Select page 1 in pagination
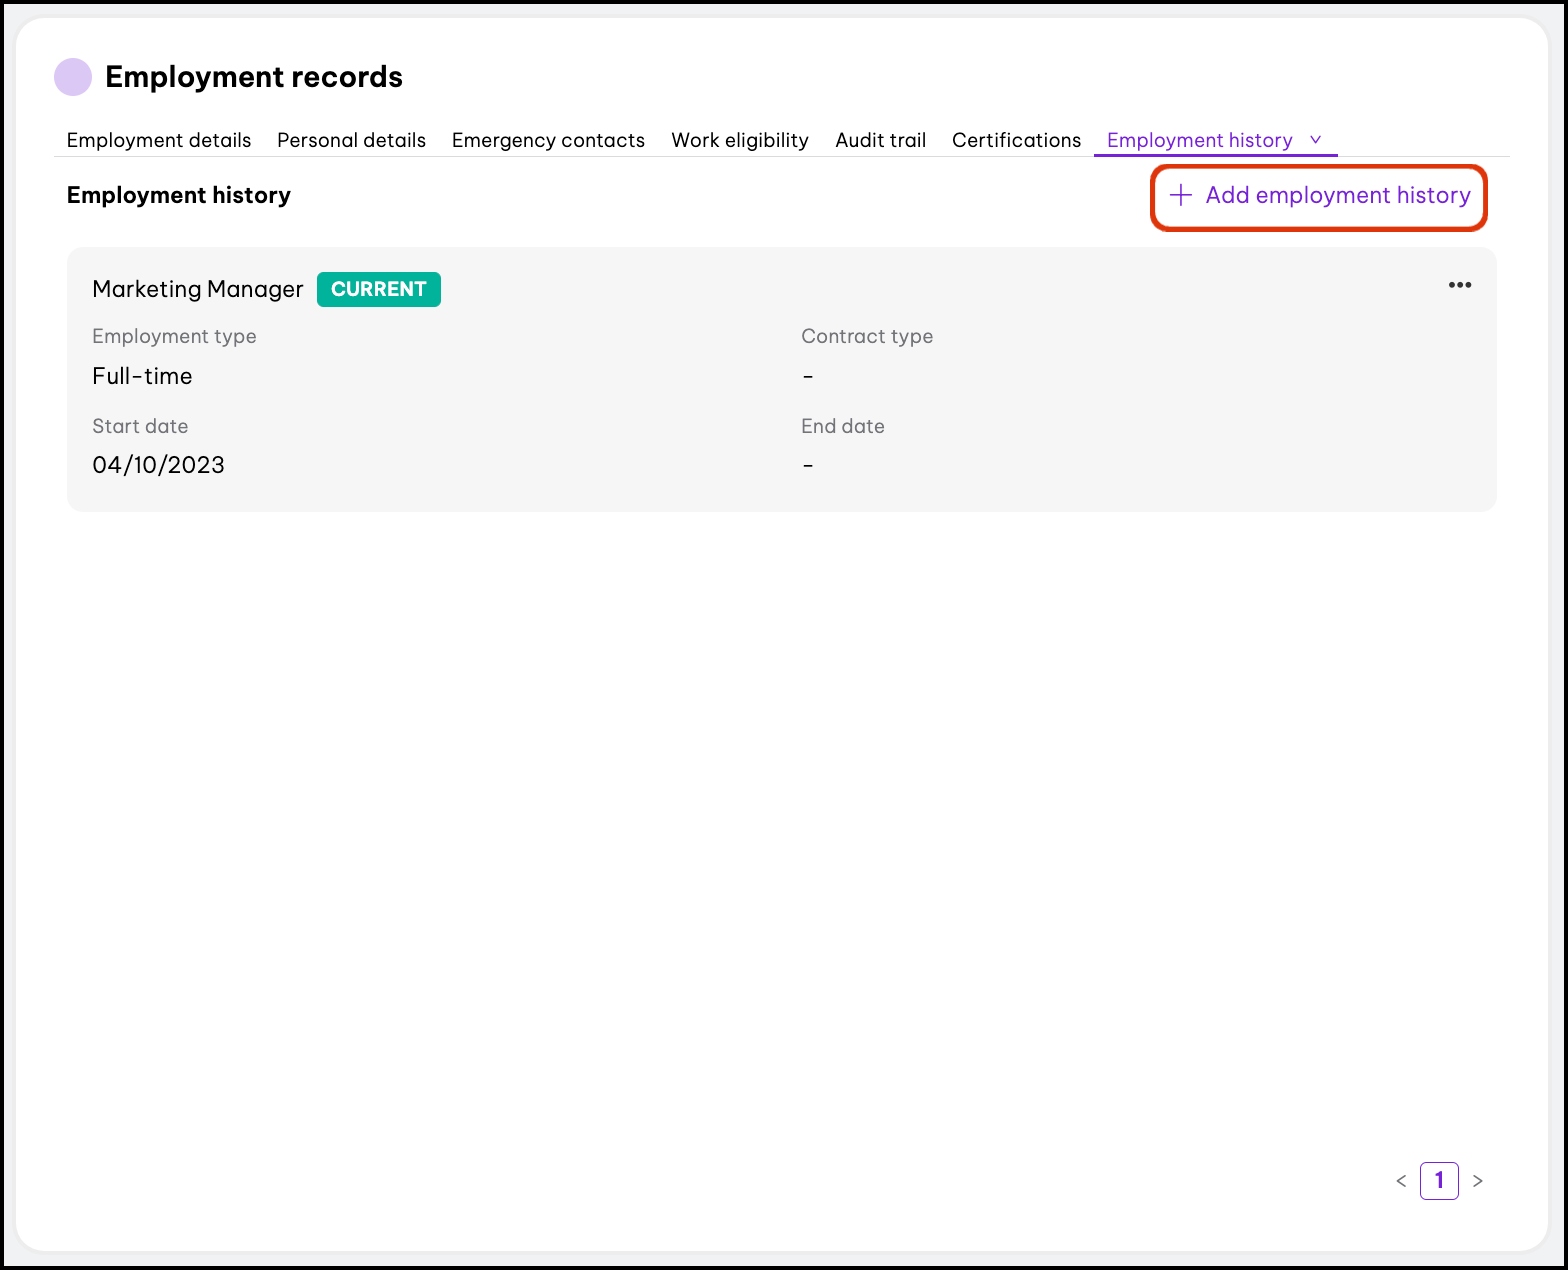 [1439, 1181]
